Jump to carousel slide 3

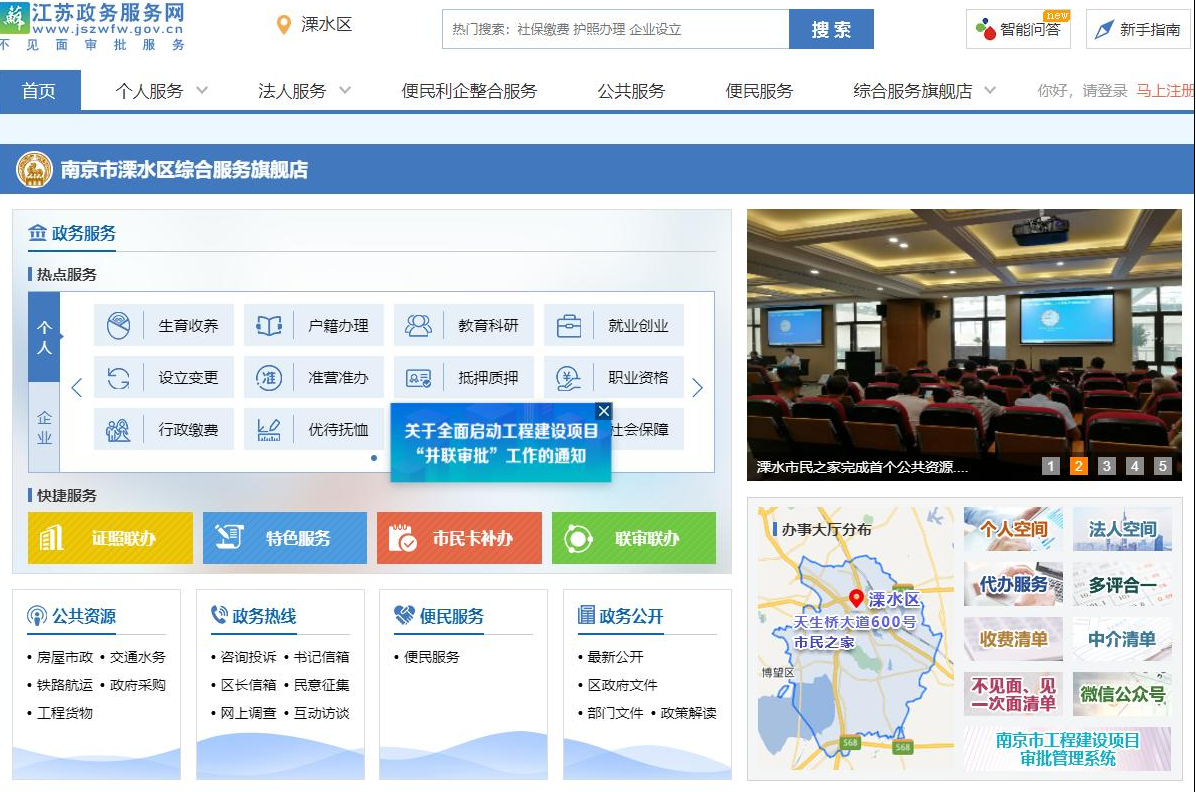click(x=1107, y=466)
